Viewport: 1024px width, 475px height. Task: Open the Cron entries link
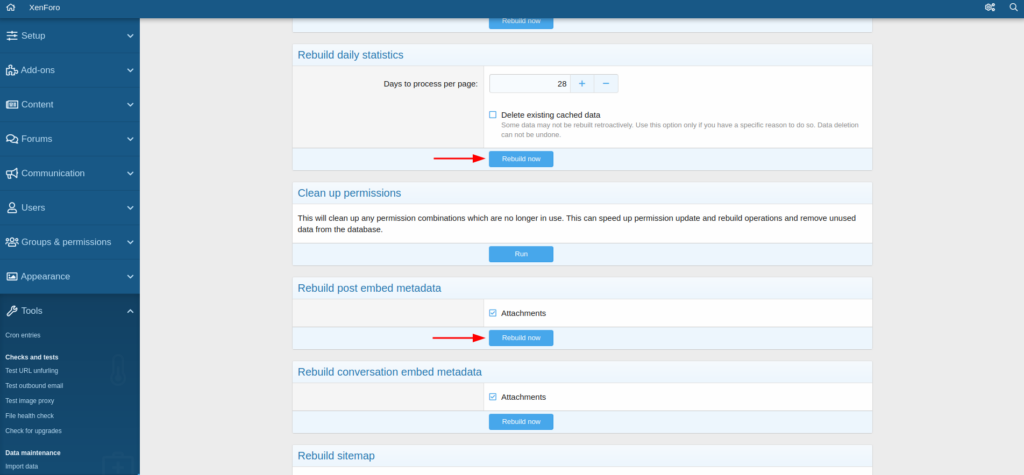[x=23, y=335]
